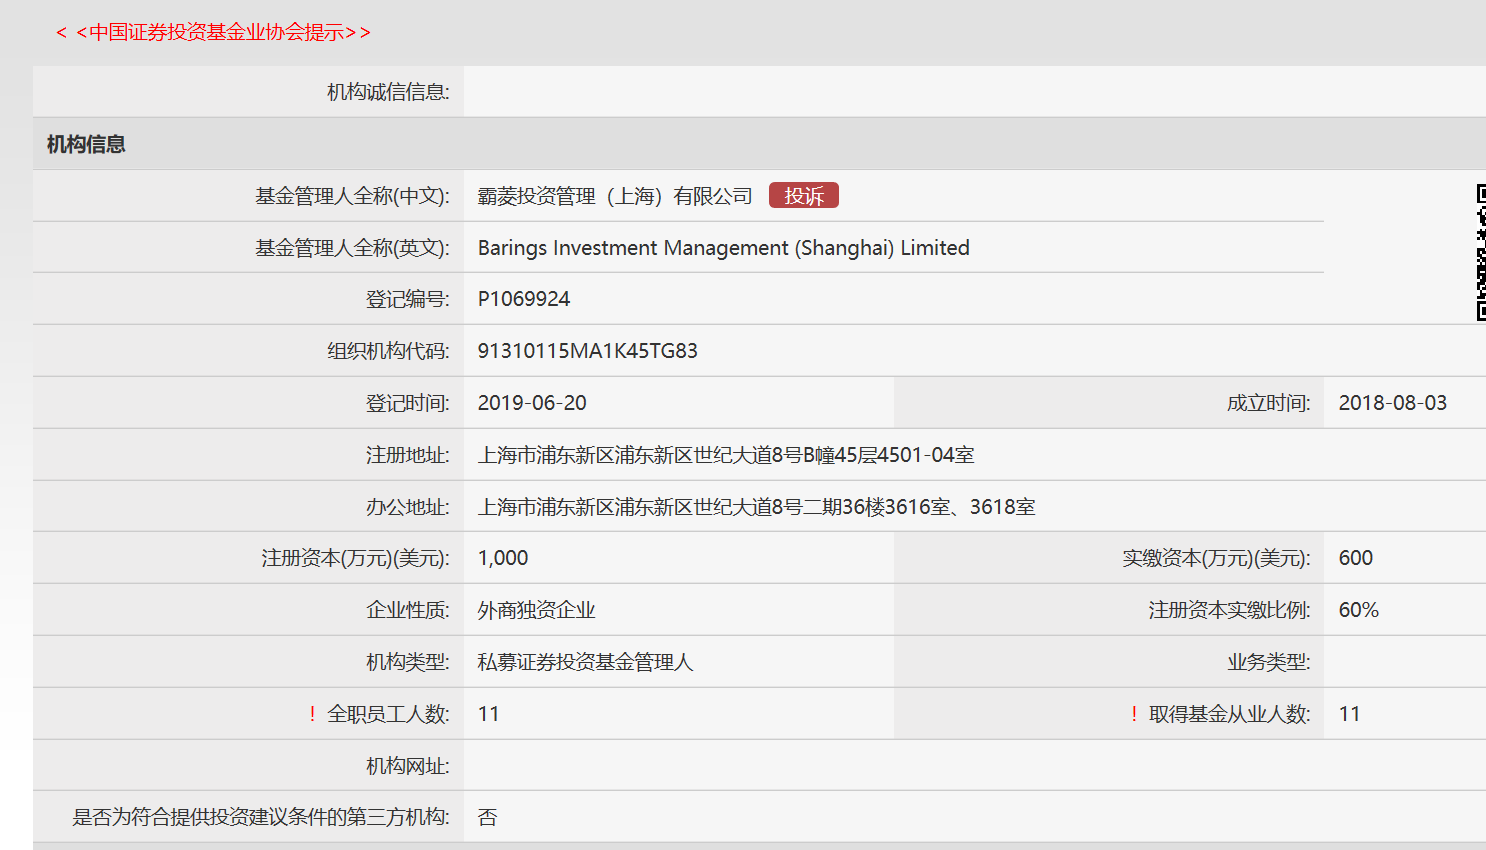Click the registered capital value 1,000
The image size is (1486, 850).
point(503,558)
